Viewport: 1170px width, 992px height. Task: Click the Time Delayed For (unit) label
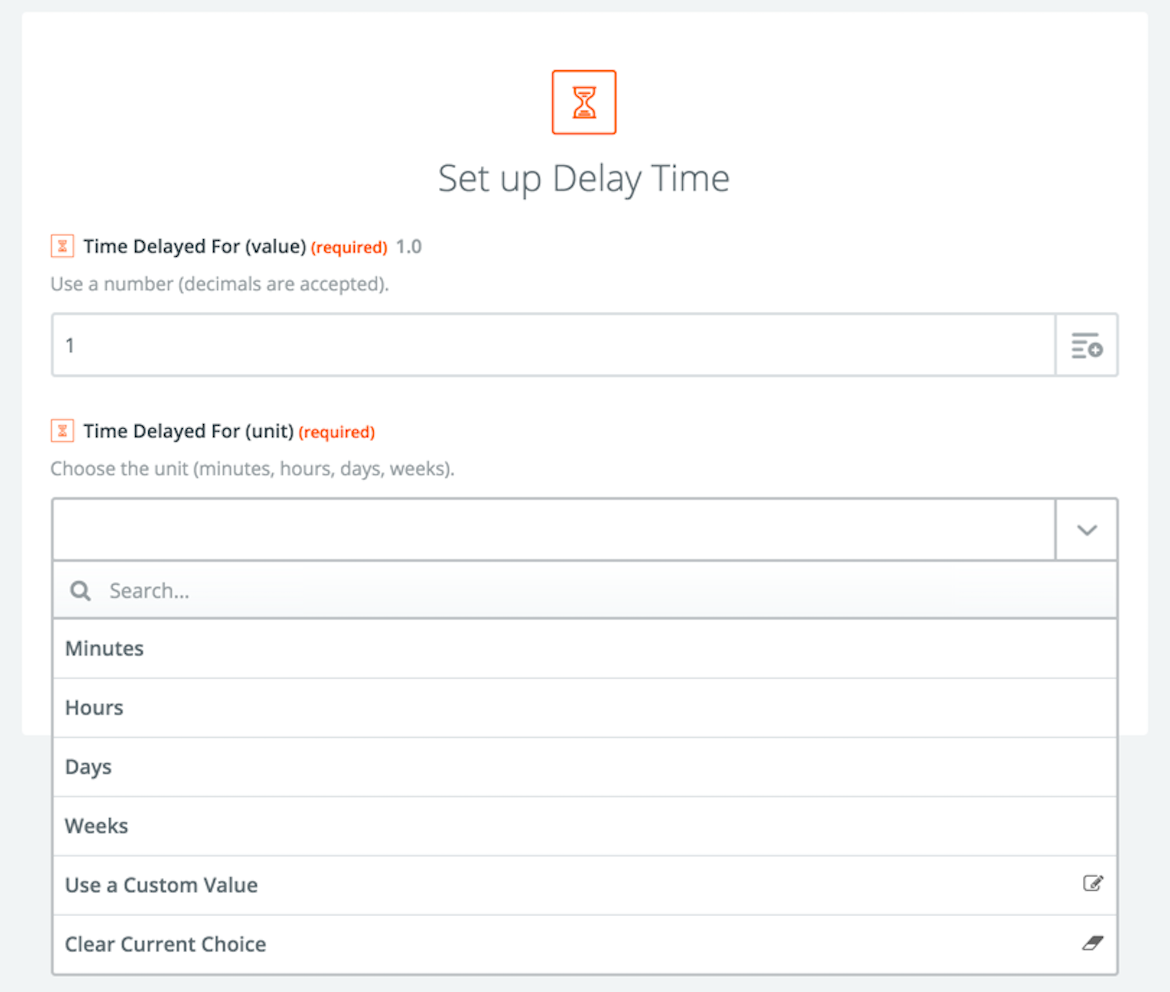click(x=189, y=431)
